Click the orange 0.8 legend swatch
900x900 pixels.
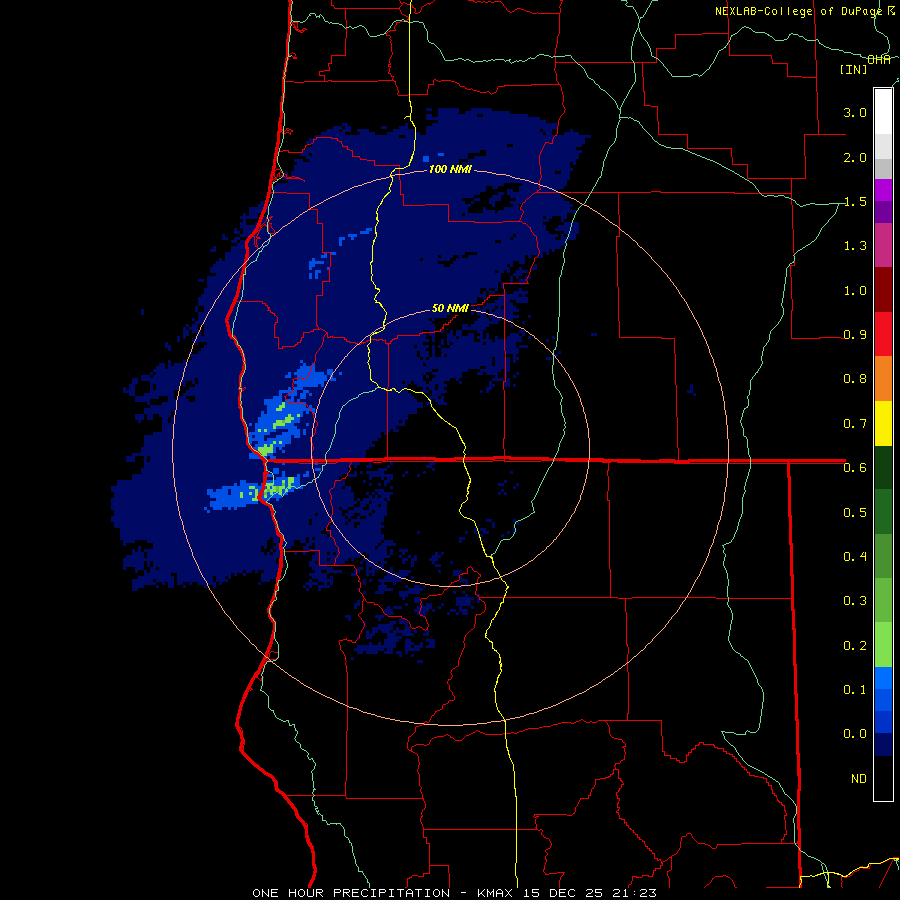pos(883,378)
